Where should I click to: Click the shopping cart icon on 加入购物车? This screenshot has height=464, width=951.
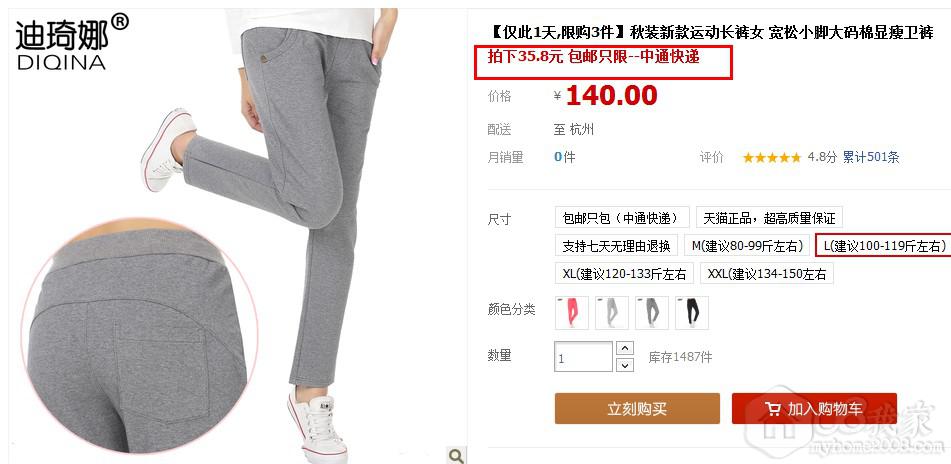(772, 409)
